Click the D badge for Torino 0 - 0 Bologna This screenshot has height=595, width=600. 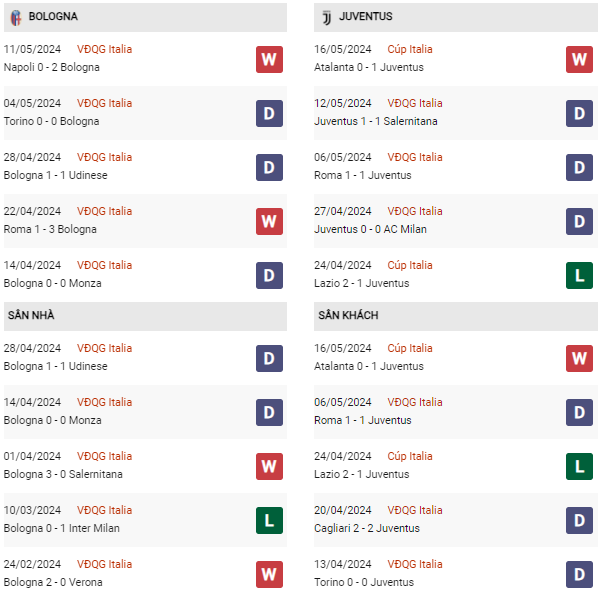[269, 113]
